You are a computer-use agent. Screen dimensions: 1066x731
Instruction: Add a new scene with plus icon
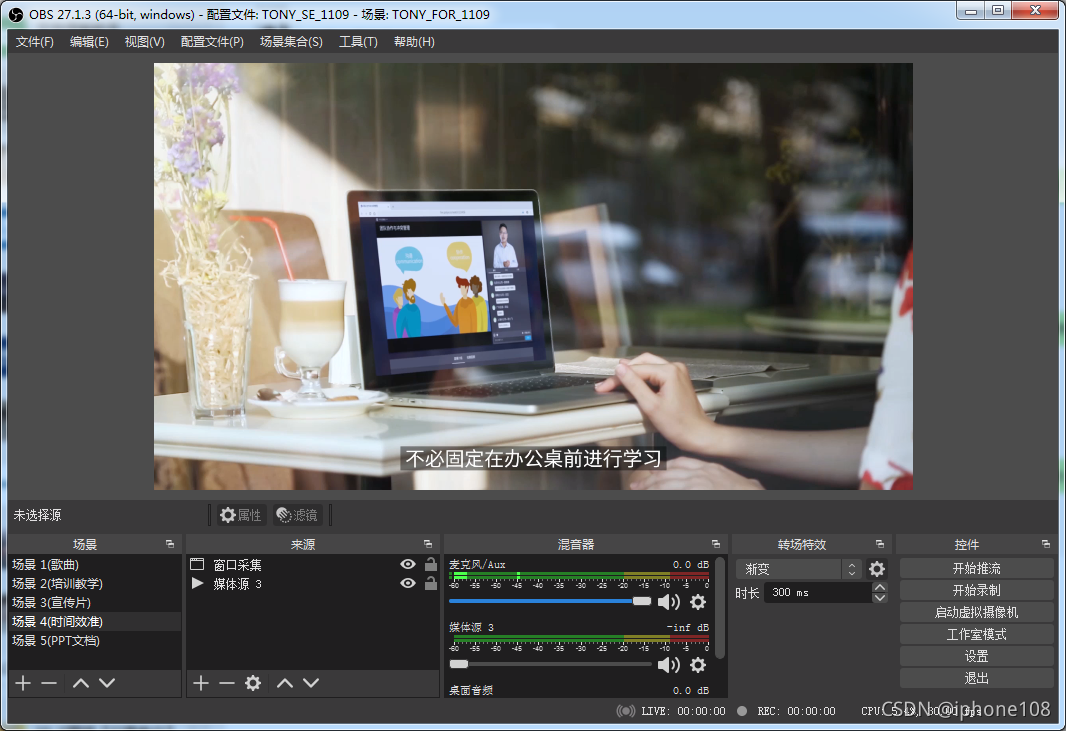coord(23,683)
